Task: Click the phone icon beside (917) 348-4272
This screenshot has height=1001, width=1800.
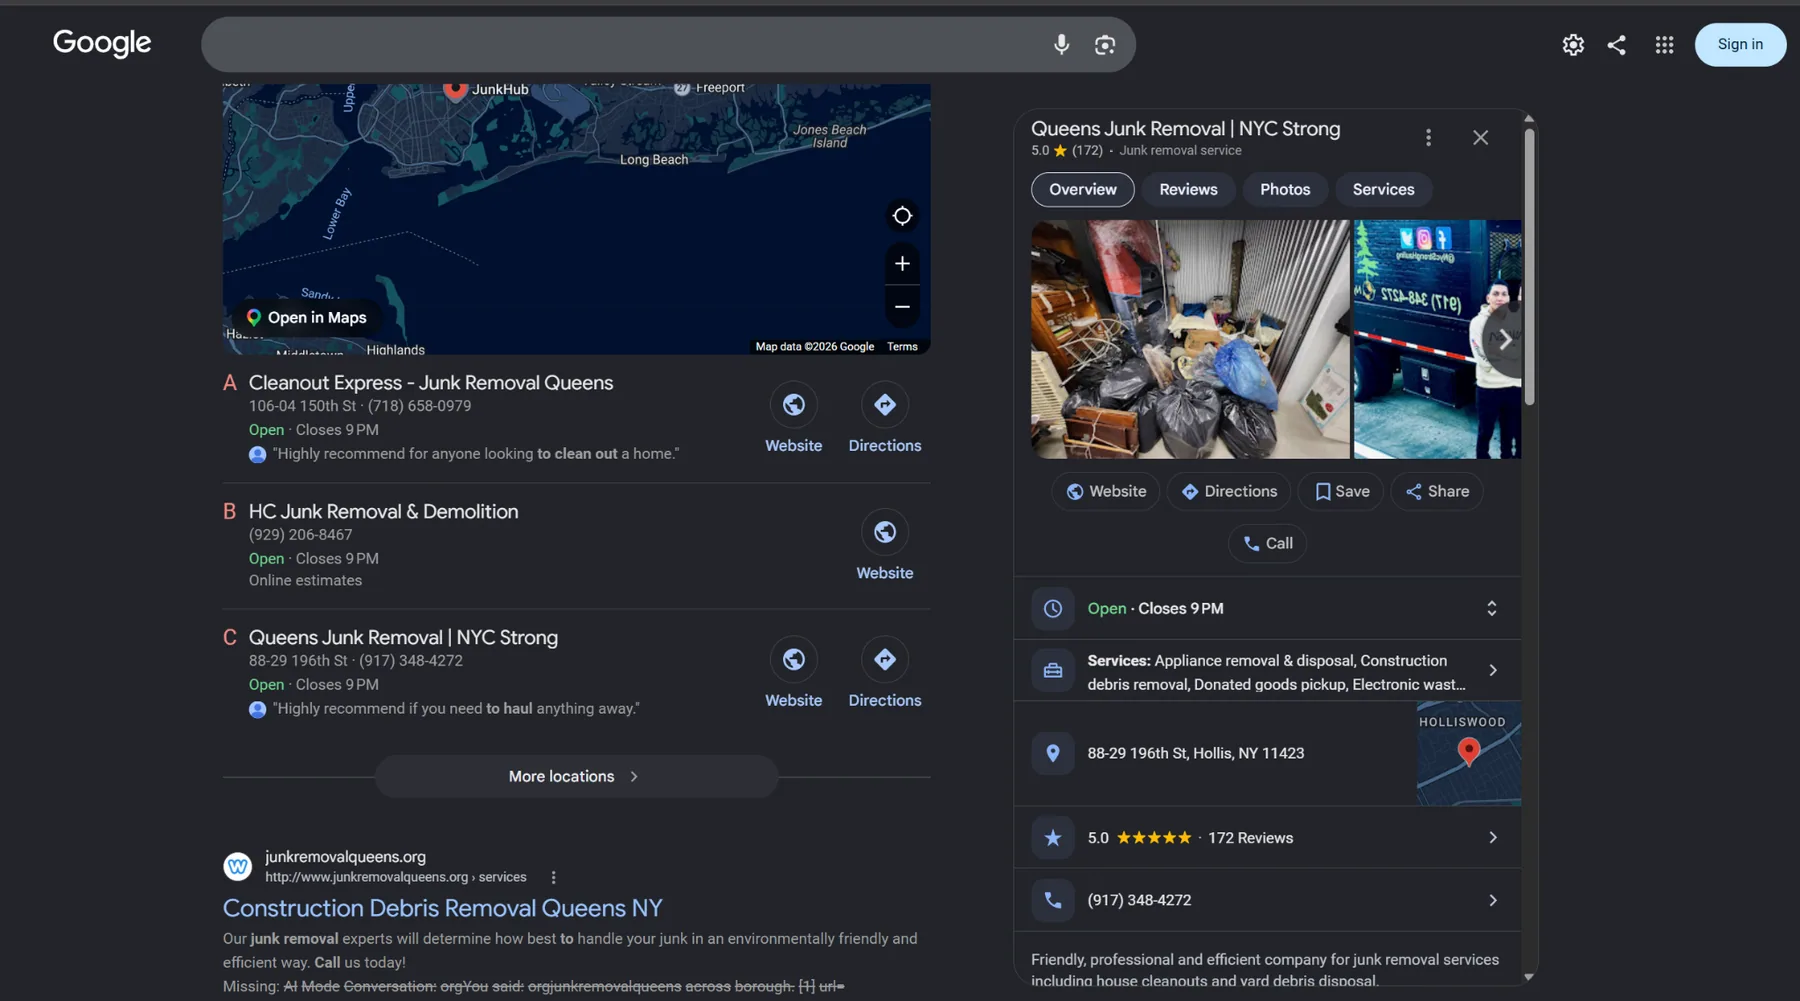Action: coord(1053,901)
